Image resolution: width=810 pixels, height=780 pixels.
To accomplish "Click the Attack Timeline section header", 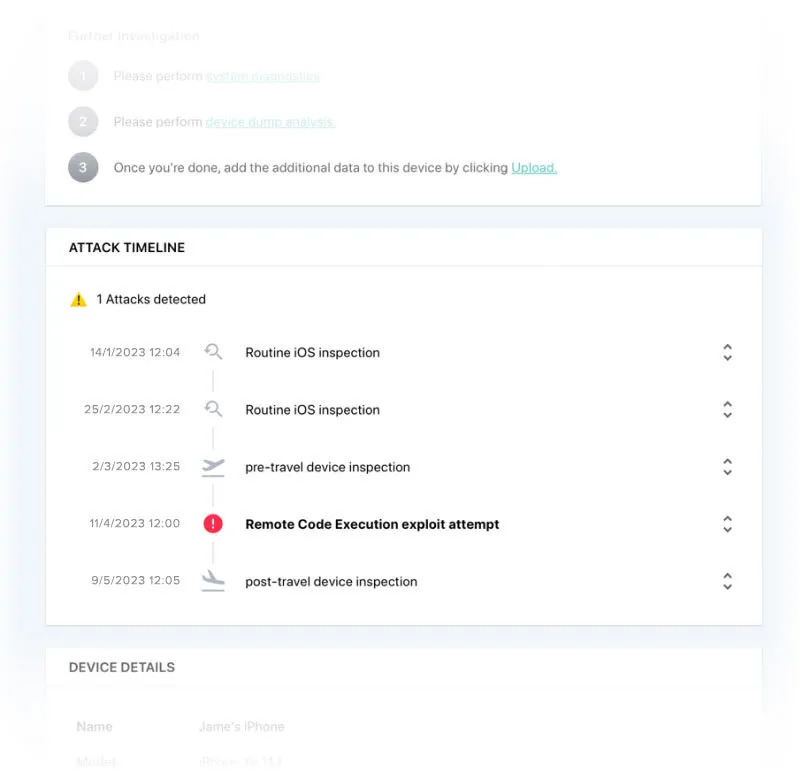I will pyautogui.click(x=127, y=247).
